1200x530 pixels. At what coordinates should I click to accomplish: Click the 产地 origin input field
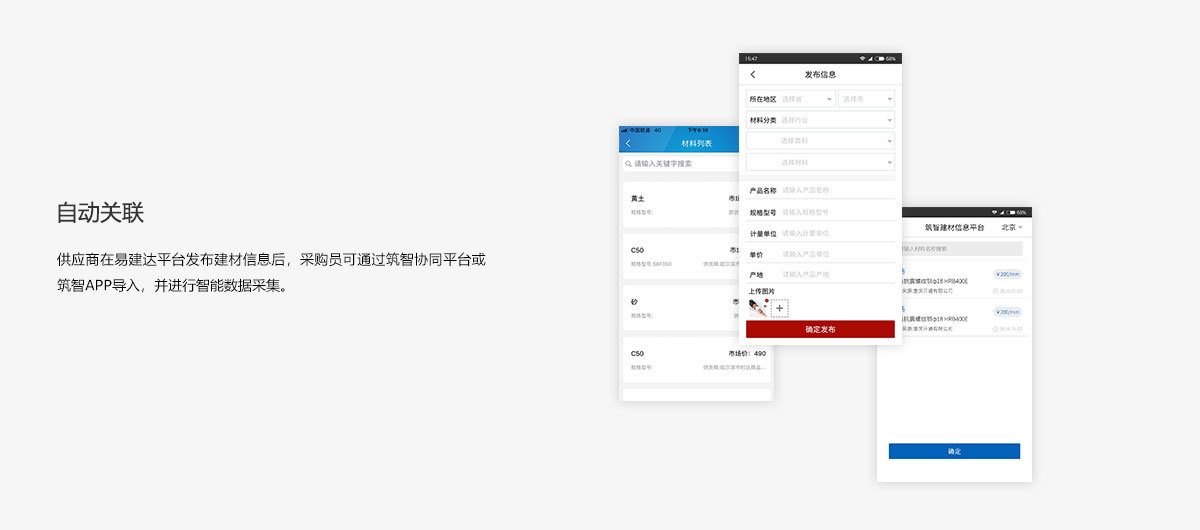(x=835, y=274)
